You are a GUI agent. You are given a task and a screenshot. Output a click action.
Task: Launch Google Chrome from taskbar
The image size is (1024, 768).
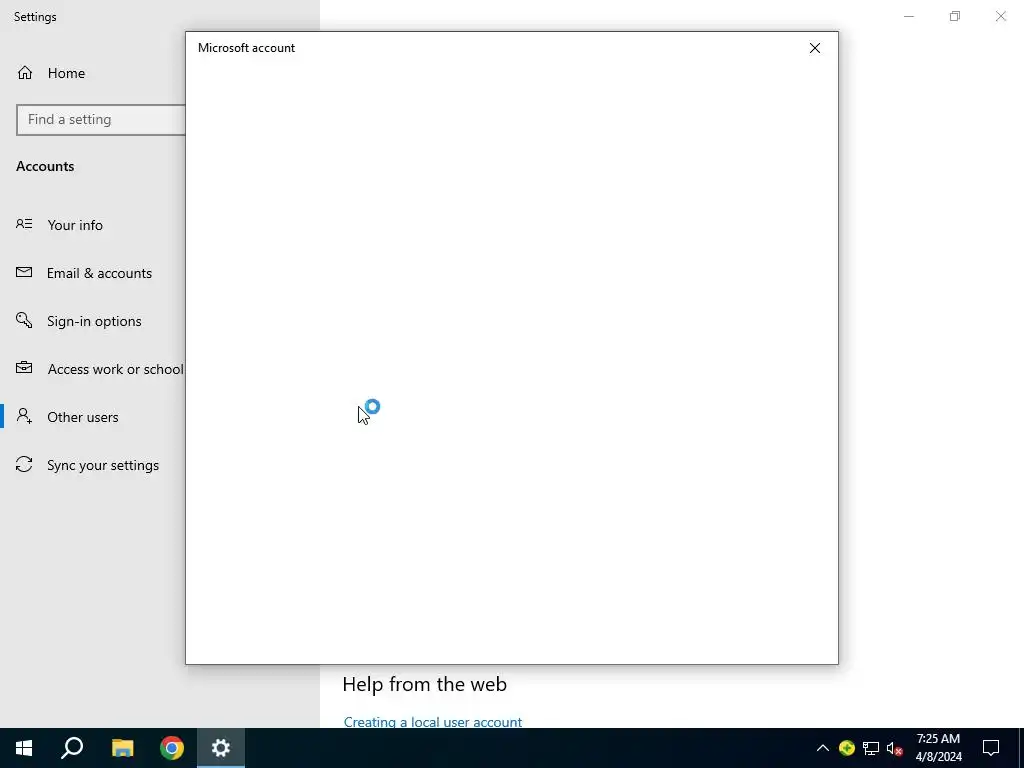pyautogui.click(x=172, y=748)
